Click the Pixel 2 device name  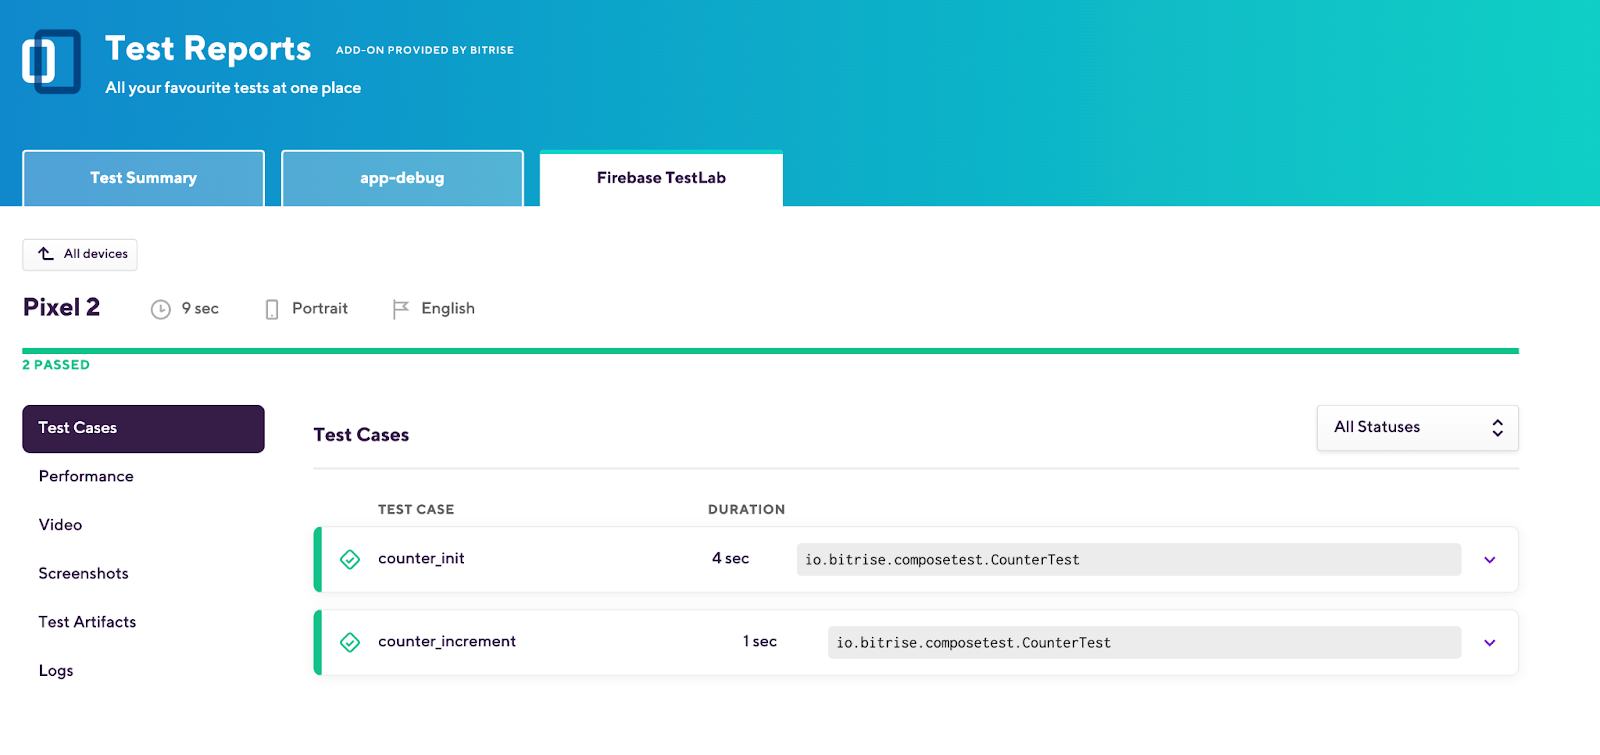point(62,308)
